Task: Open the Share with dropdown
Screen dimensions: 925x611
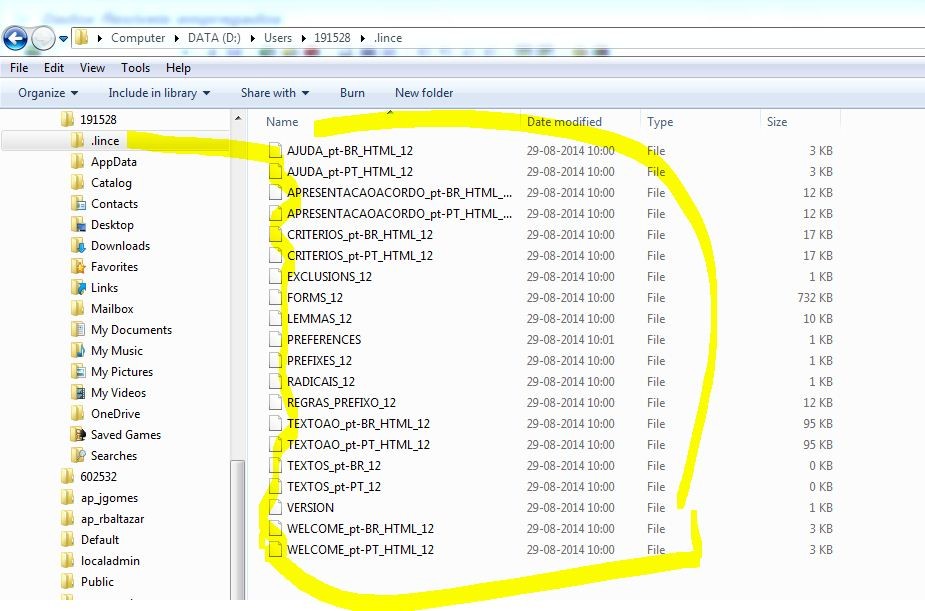Action: (274, 93)
